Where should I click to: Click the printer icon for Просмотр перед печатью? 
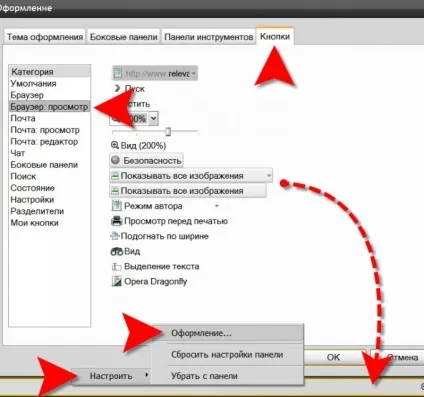pyautogui.click(x=116, y=221)
